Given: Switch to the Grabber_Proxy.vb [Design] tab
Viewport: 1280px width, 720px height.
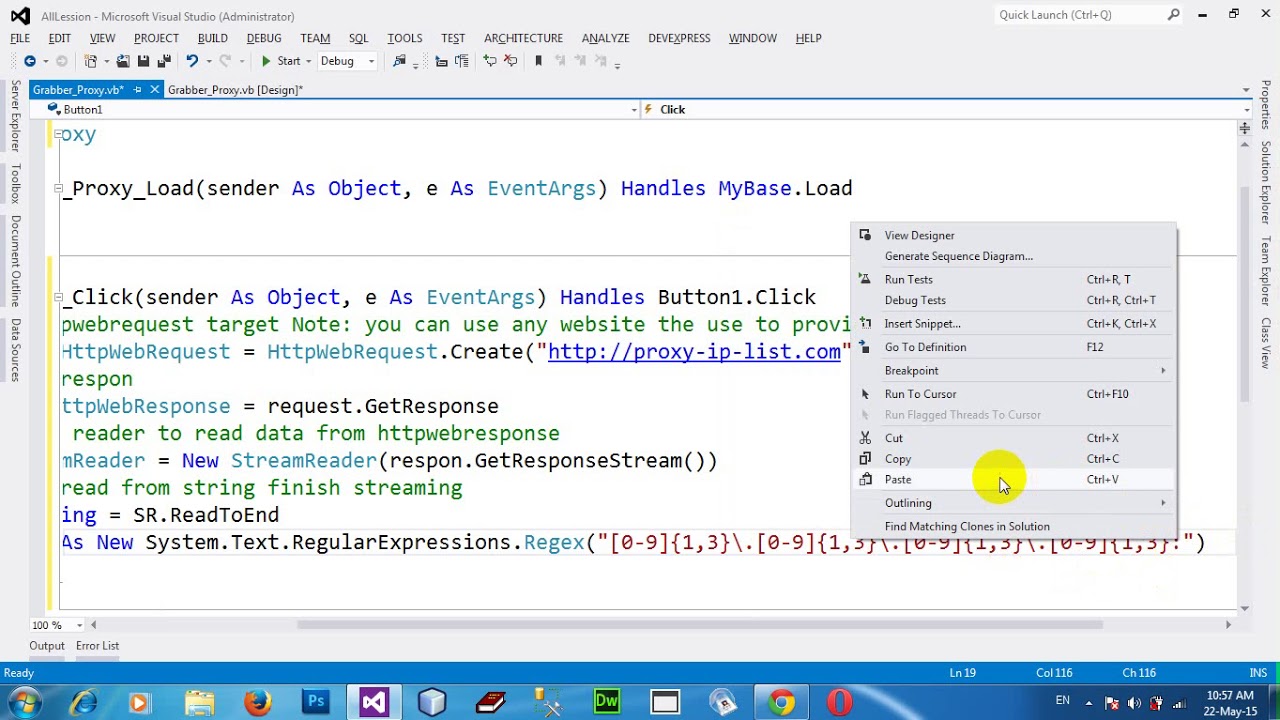Looking at the screenshot, I should (x=235, y=90).
